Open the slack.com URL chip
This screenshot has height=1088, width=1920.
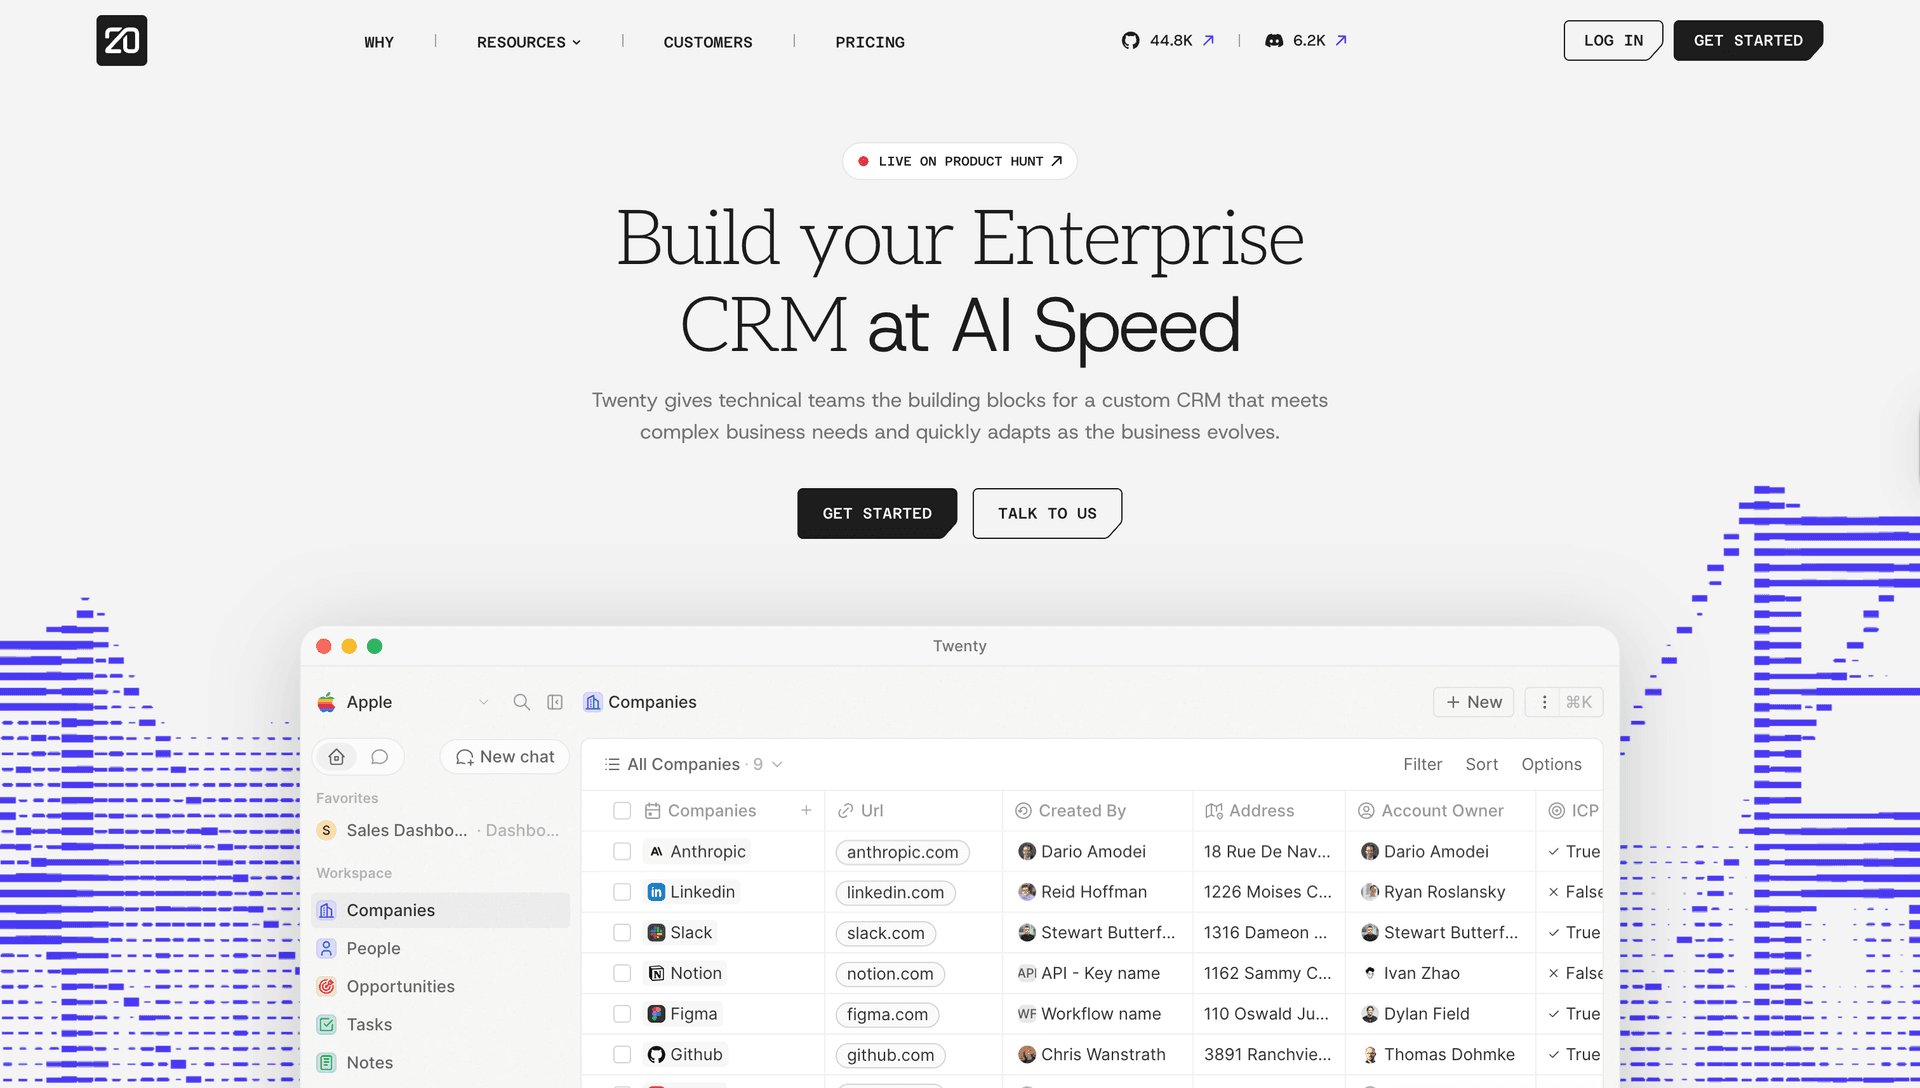[885, 933]
